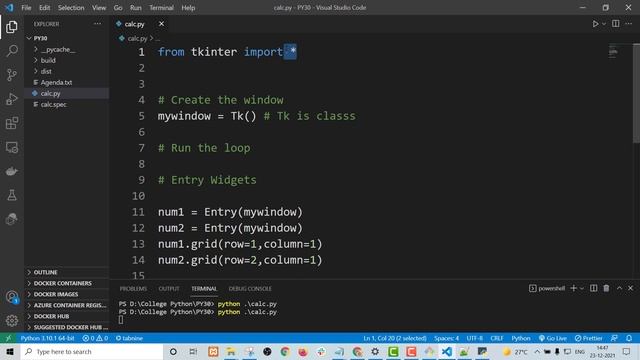The height and width of the screenshot is (360, 640).
Task: Run the Python file with play icon
Action: click(x=595, y=24)
